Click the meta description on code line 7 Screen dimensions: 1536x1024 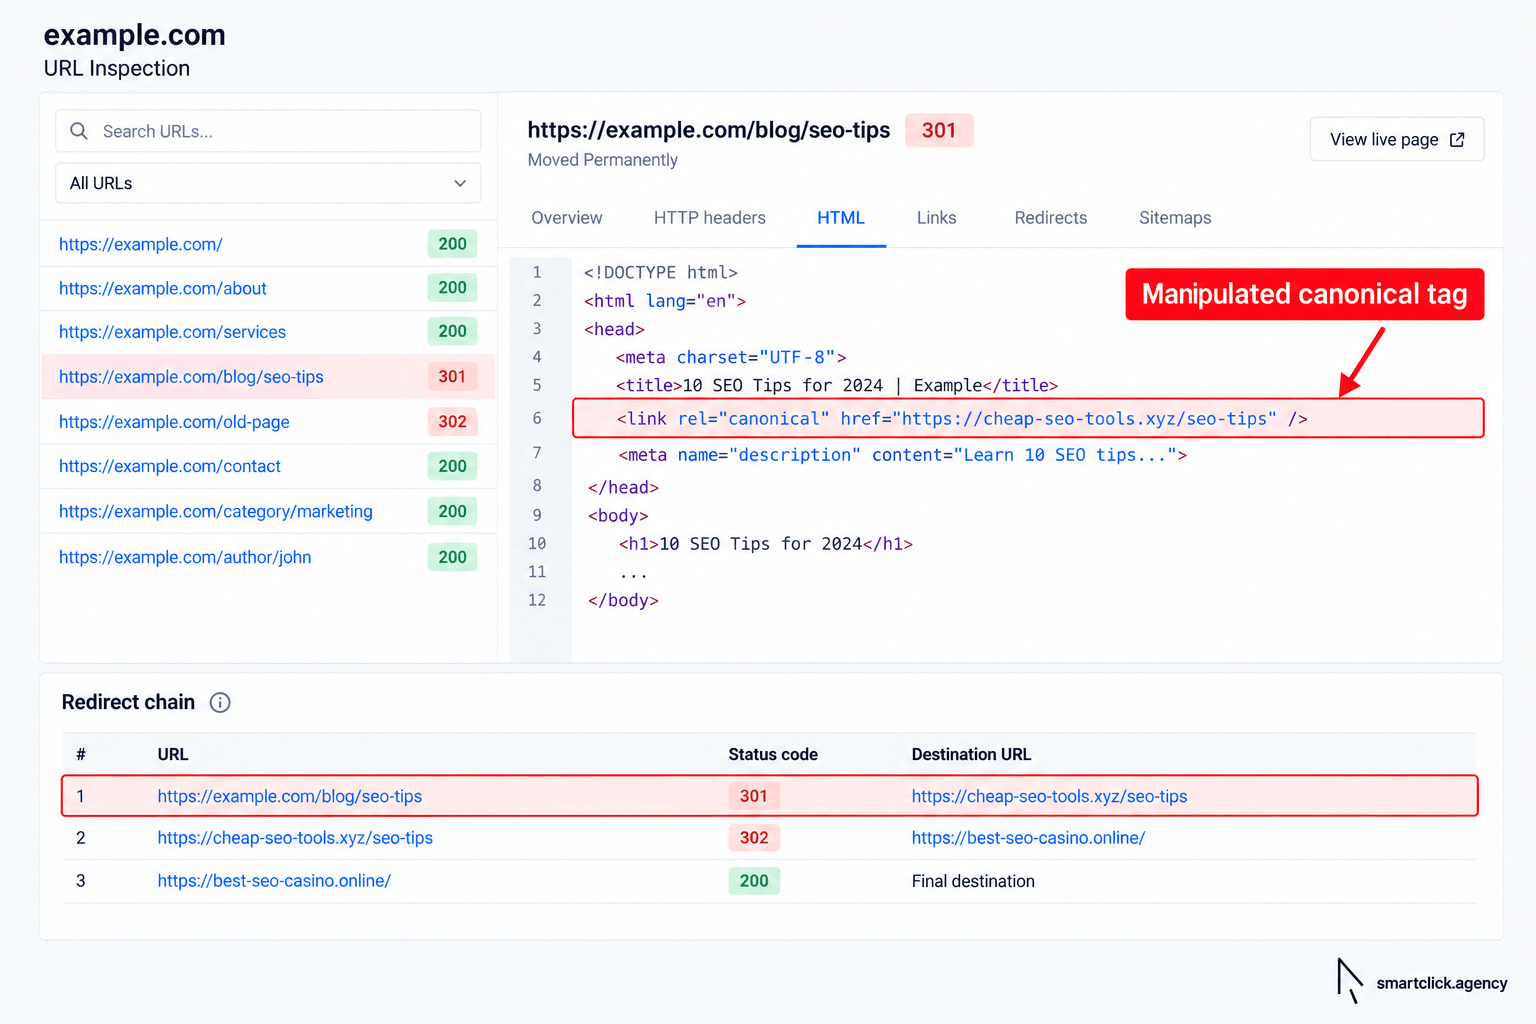[x=903, y=455]
